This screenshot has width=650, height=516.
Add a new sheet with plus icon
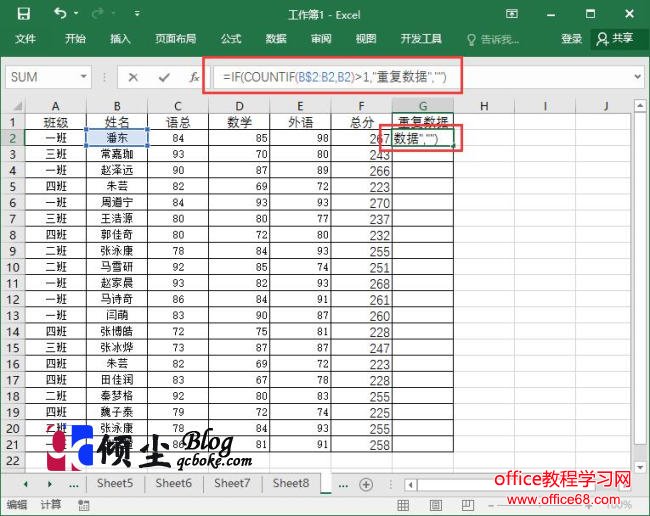pos(366,484)
